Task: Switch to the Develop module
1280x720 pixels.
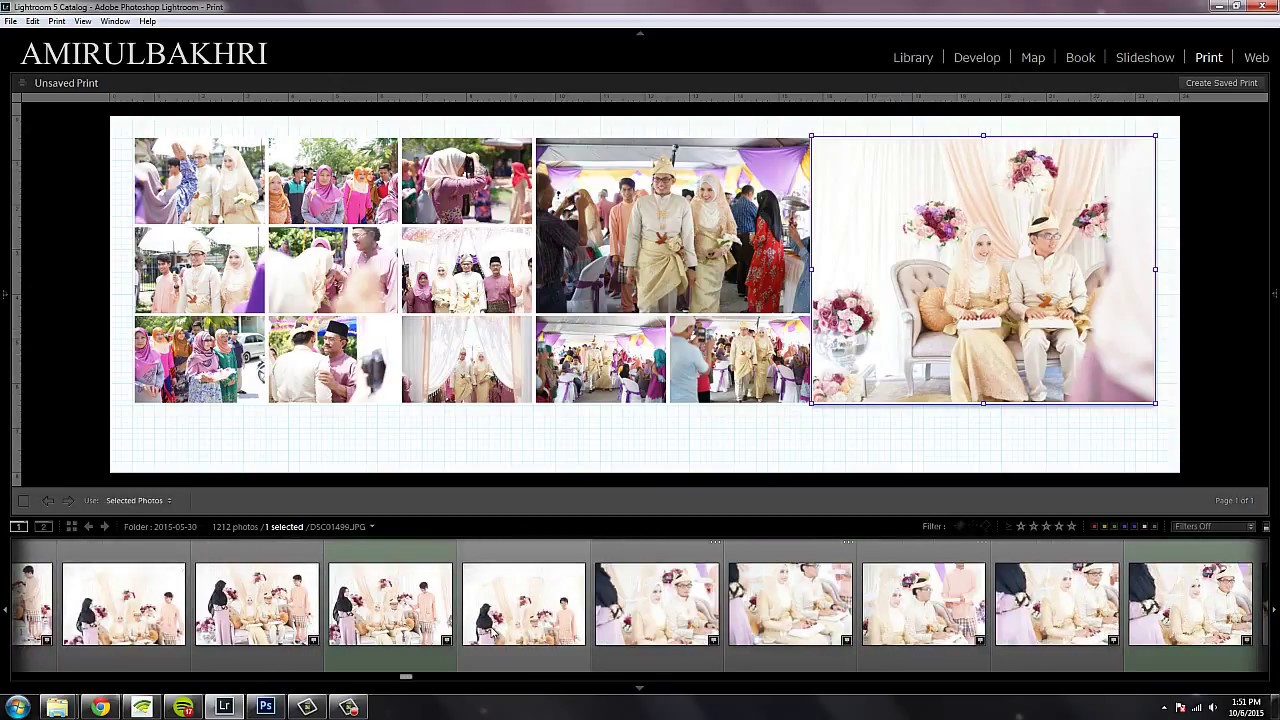Action: click(977, 58)
